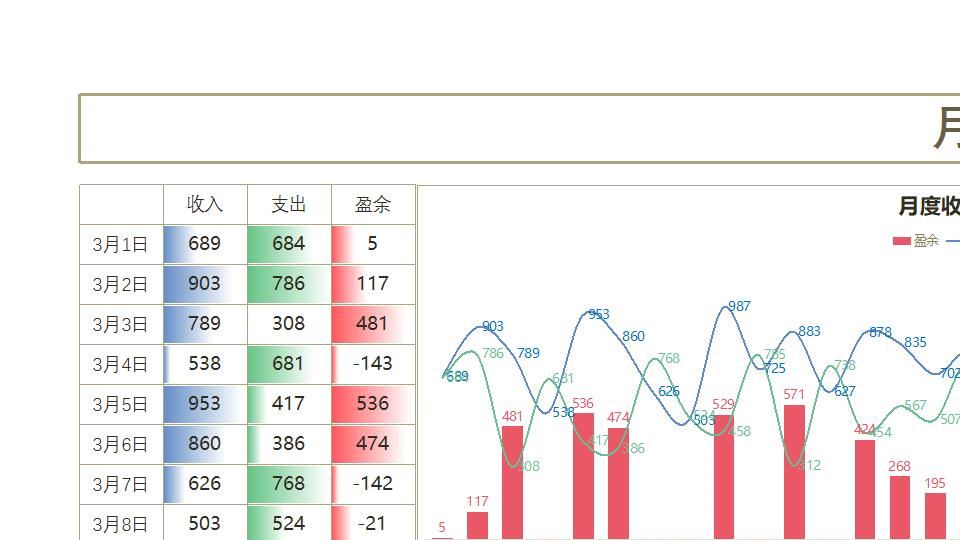The image size is (960, 540).
Task: Select income cell with value 503
Action: coord(205,523)
